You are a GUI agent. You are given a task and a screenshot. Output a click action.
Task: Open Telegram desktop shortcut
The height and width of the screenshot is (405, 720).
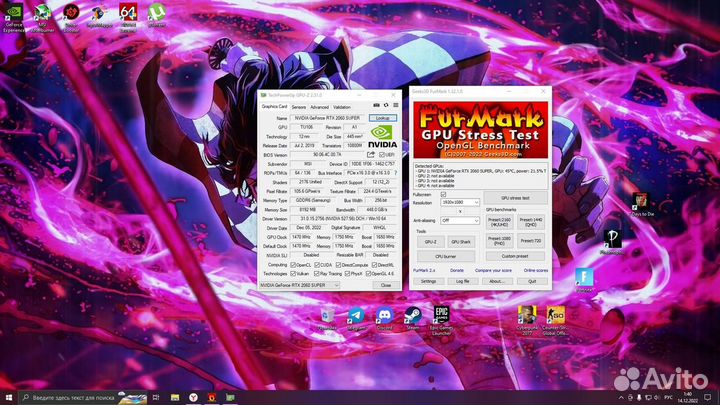coord(356,319)
